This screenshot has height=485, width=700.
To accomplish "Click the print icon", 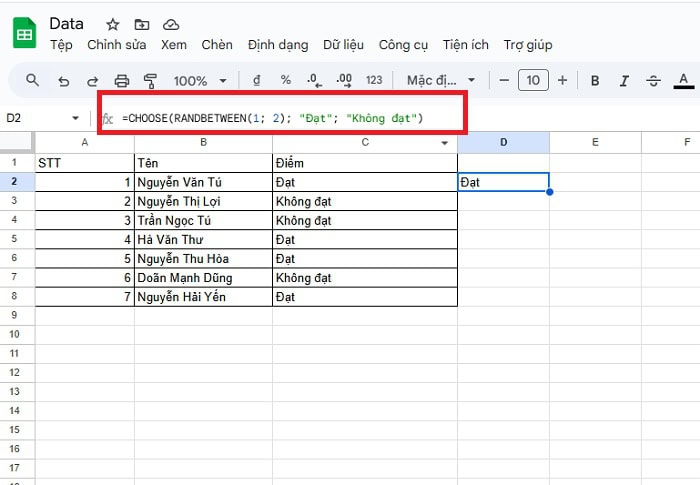I will pyautogui.click(x=122, y=80).
